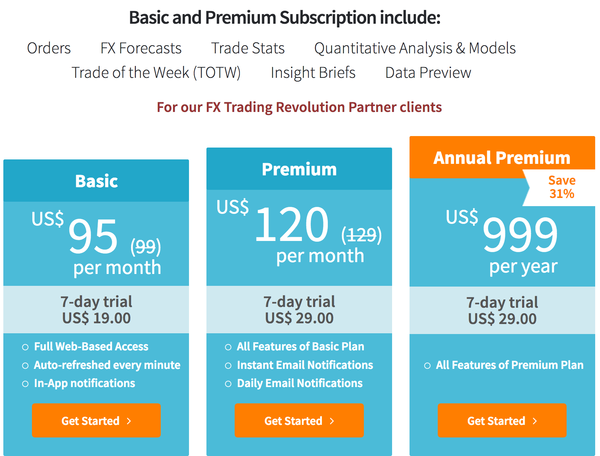
Task: Click the Insight Briefs label
Action: 313,73
